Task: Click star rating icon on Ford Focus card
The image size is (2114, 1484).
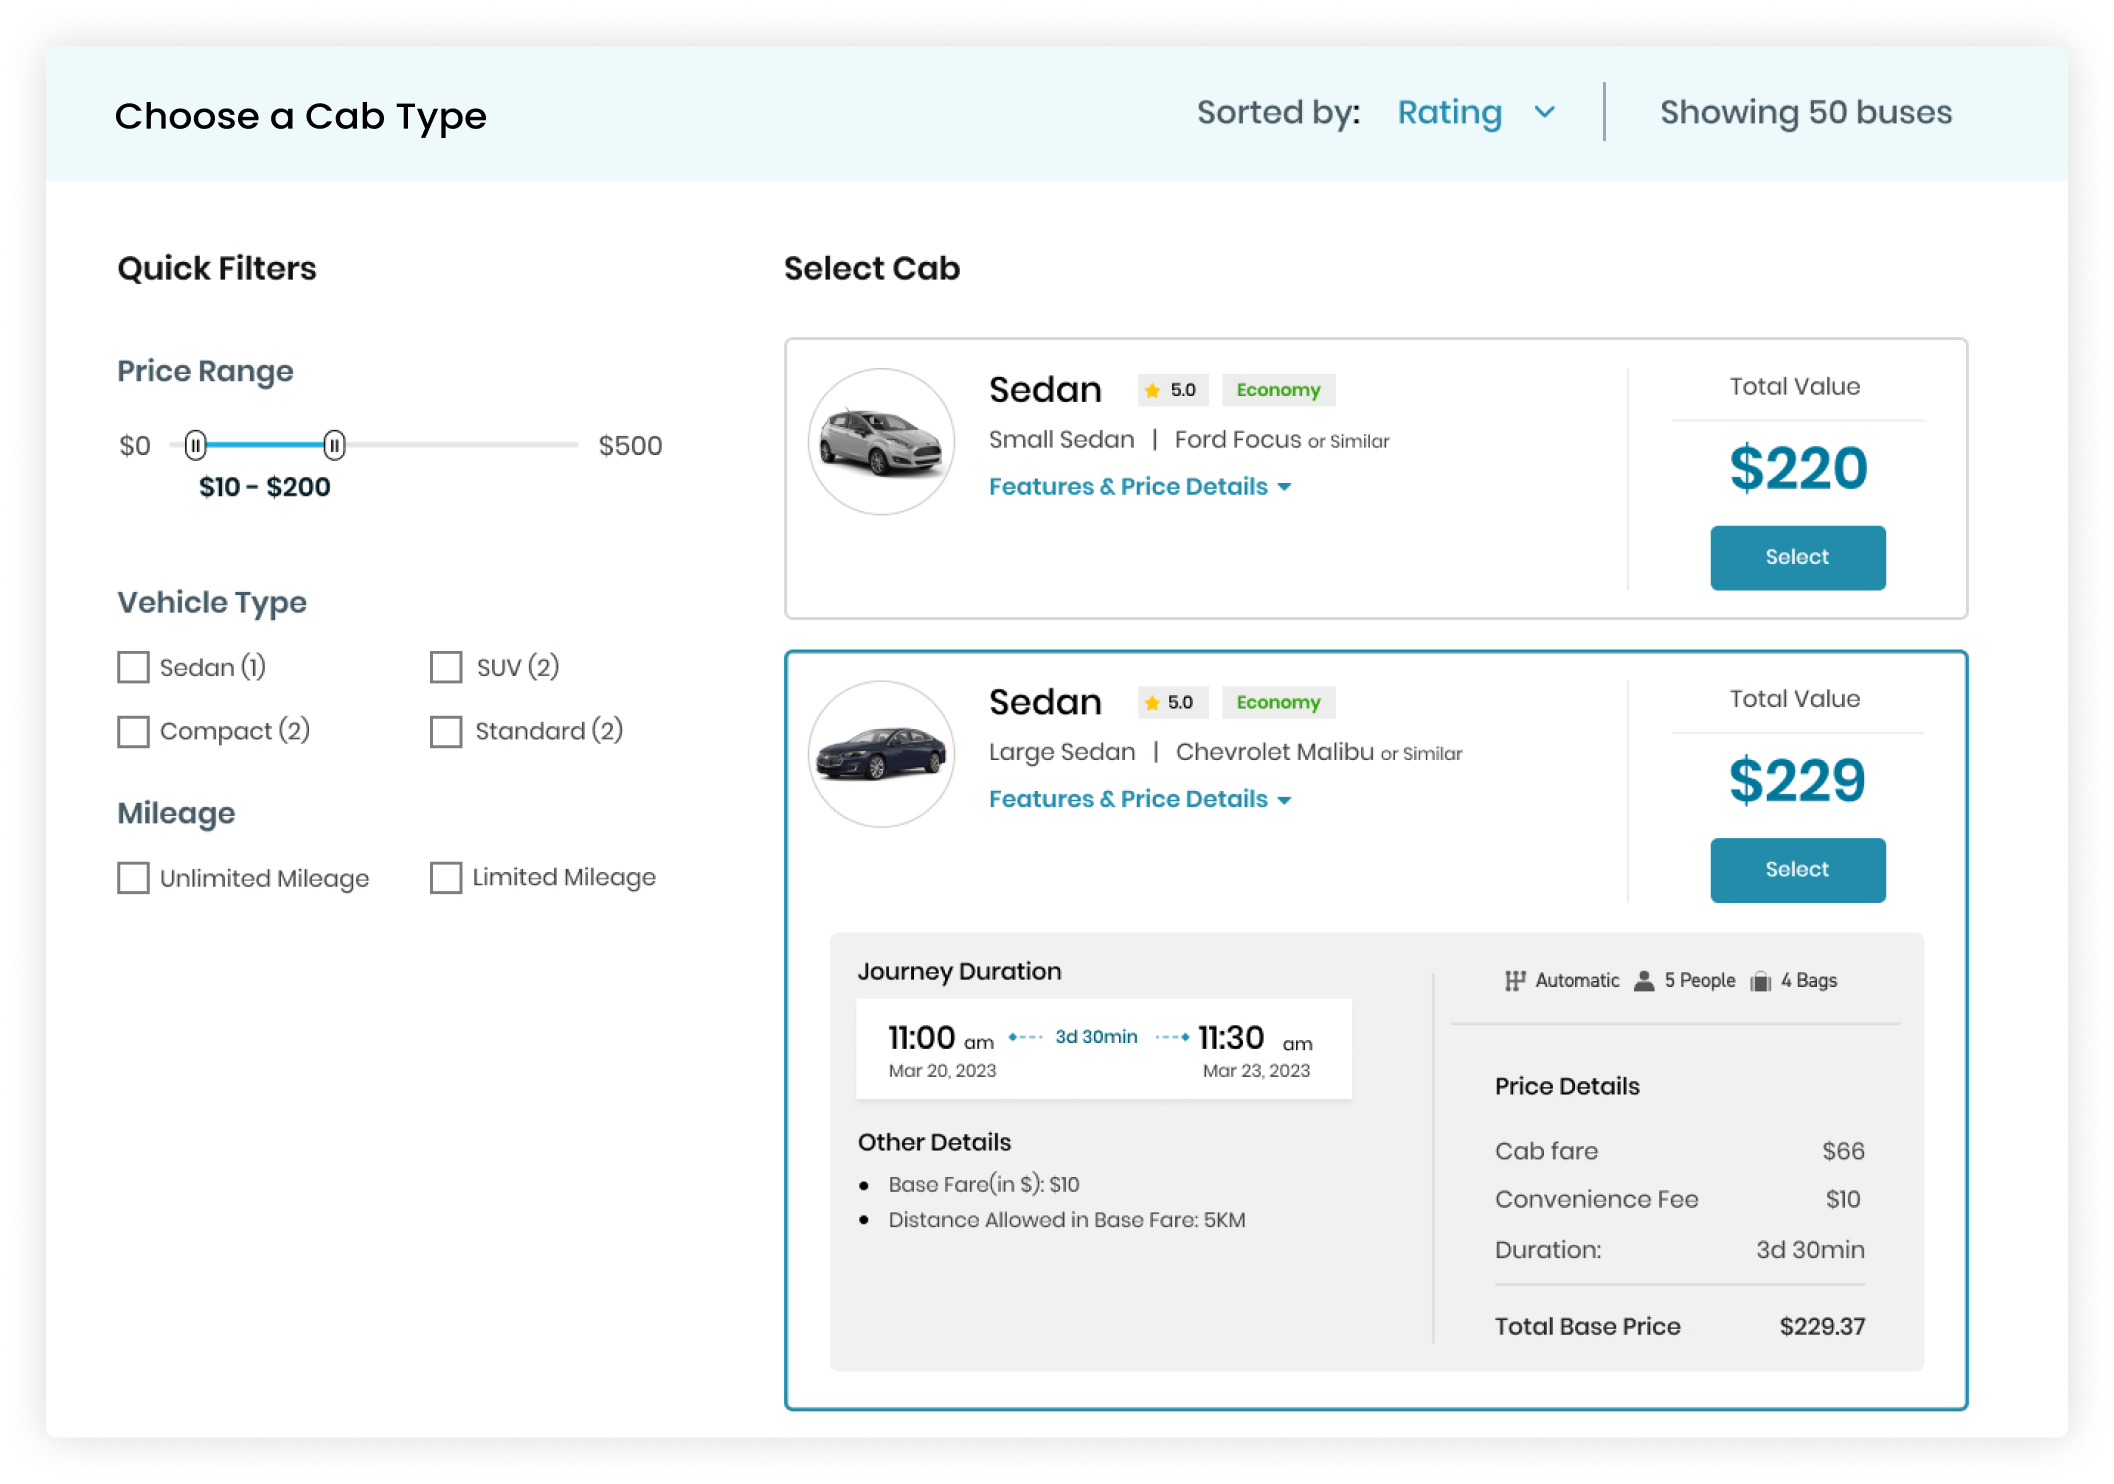Action: click(1153, 390)
